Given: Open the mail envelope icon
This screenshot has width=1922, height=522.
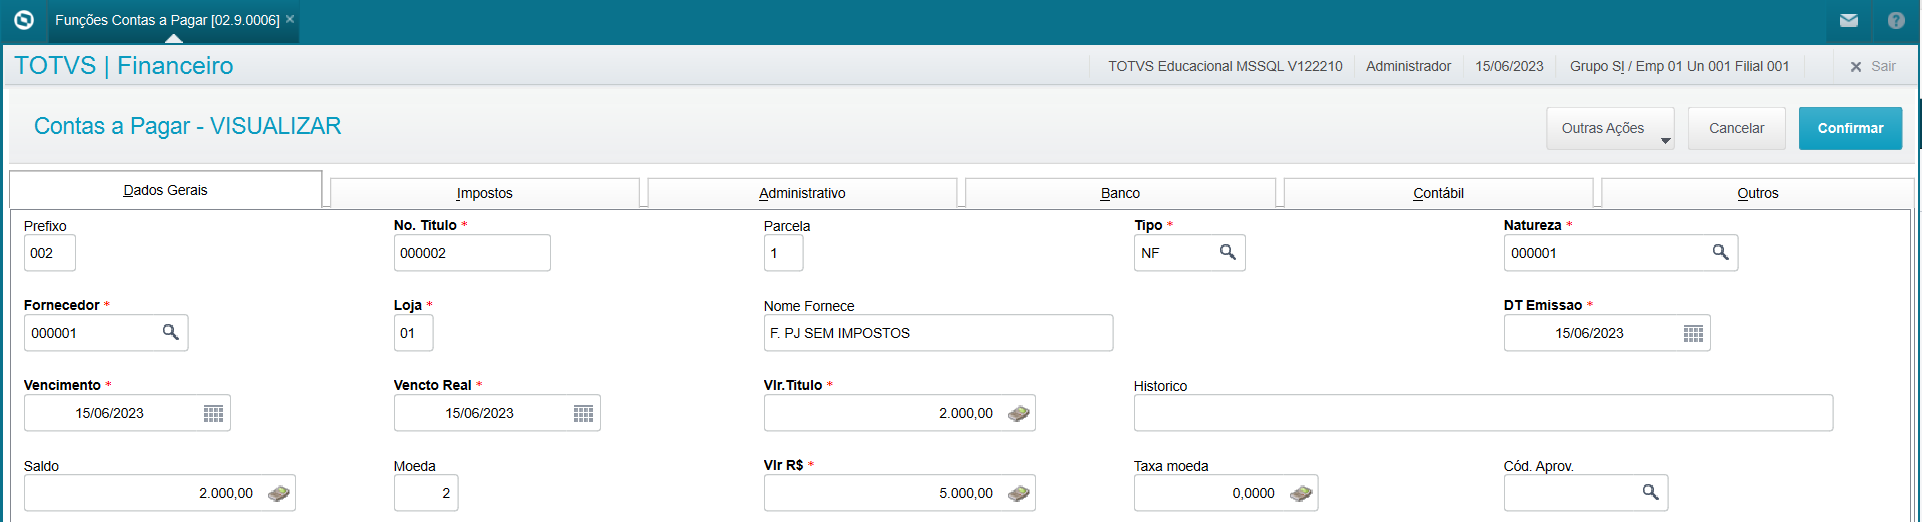Looking at the screenshot, I should click(x=1848, y=20).
